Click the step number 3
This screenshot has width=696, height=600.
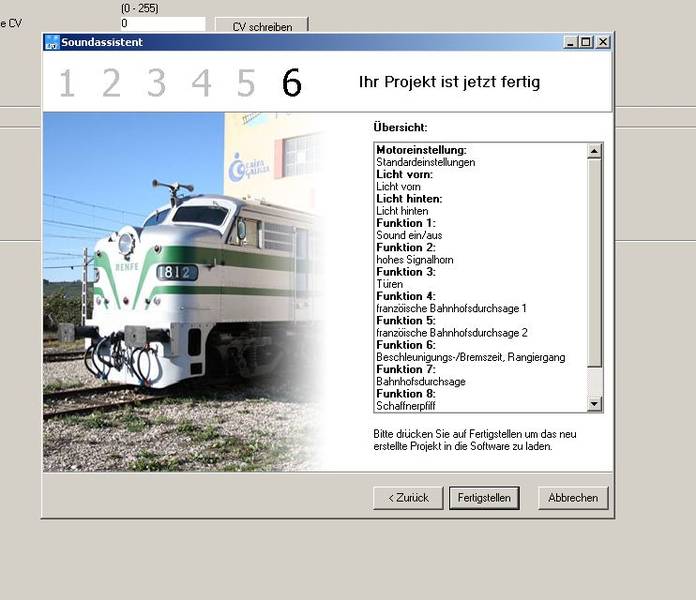pos(156,83)
